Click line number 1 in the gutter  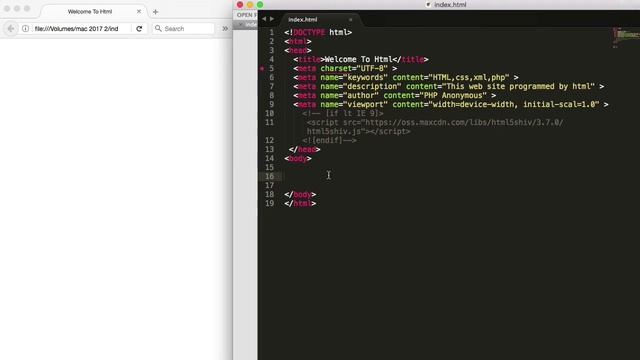click(x=271, y=32)
